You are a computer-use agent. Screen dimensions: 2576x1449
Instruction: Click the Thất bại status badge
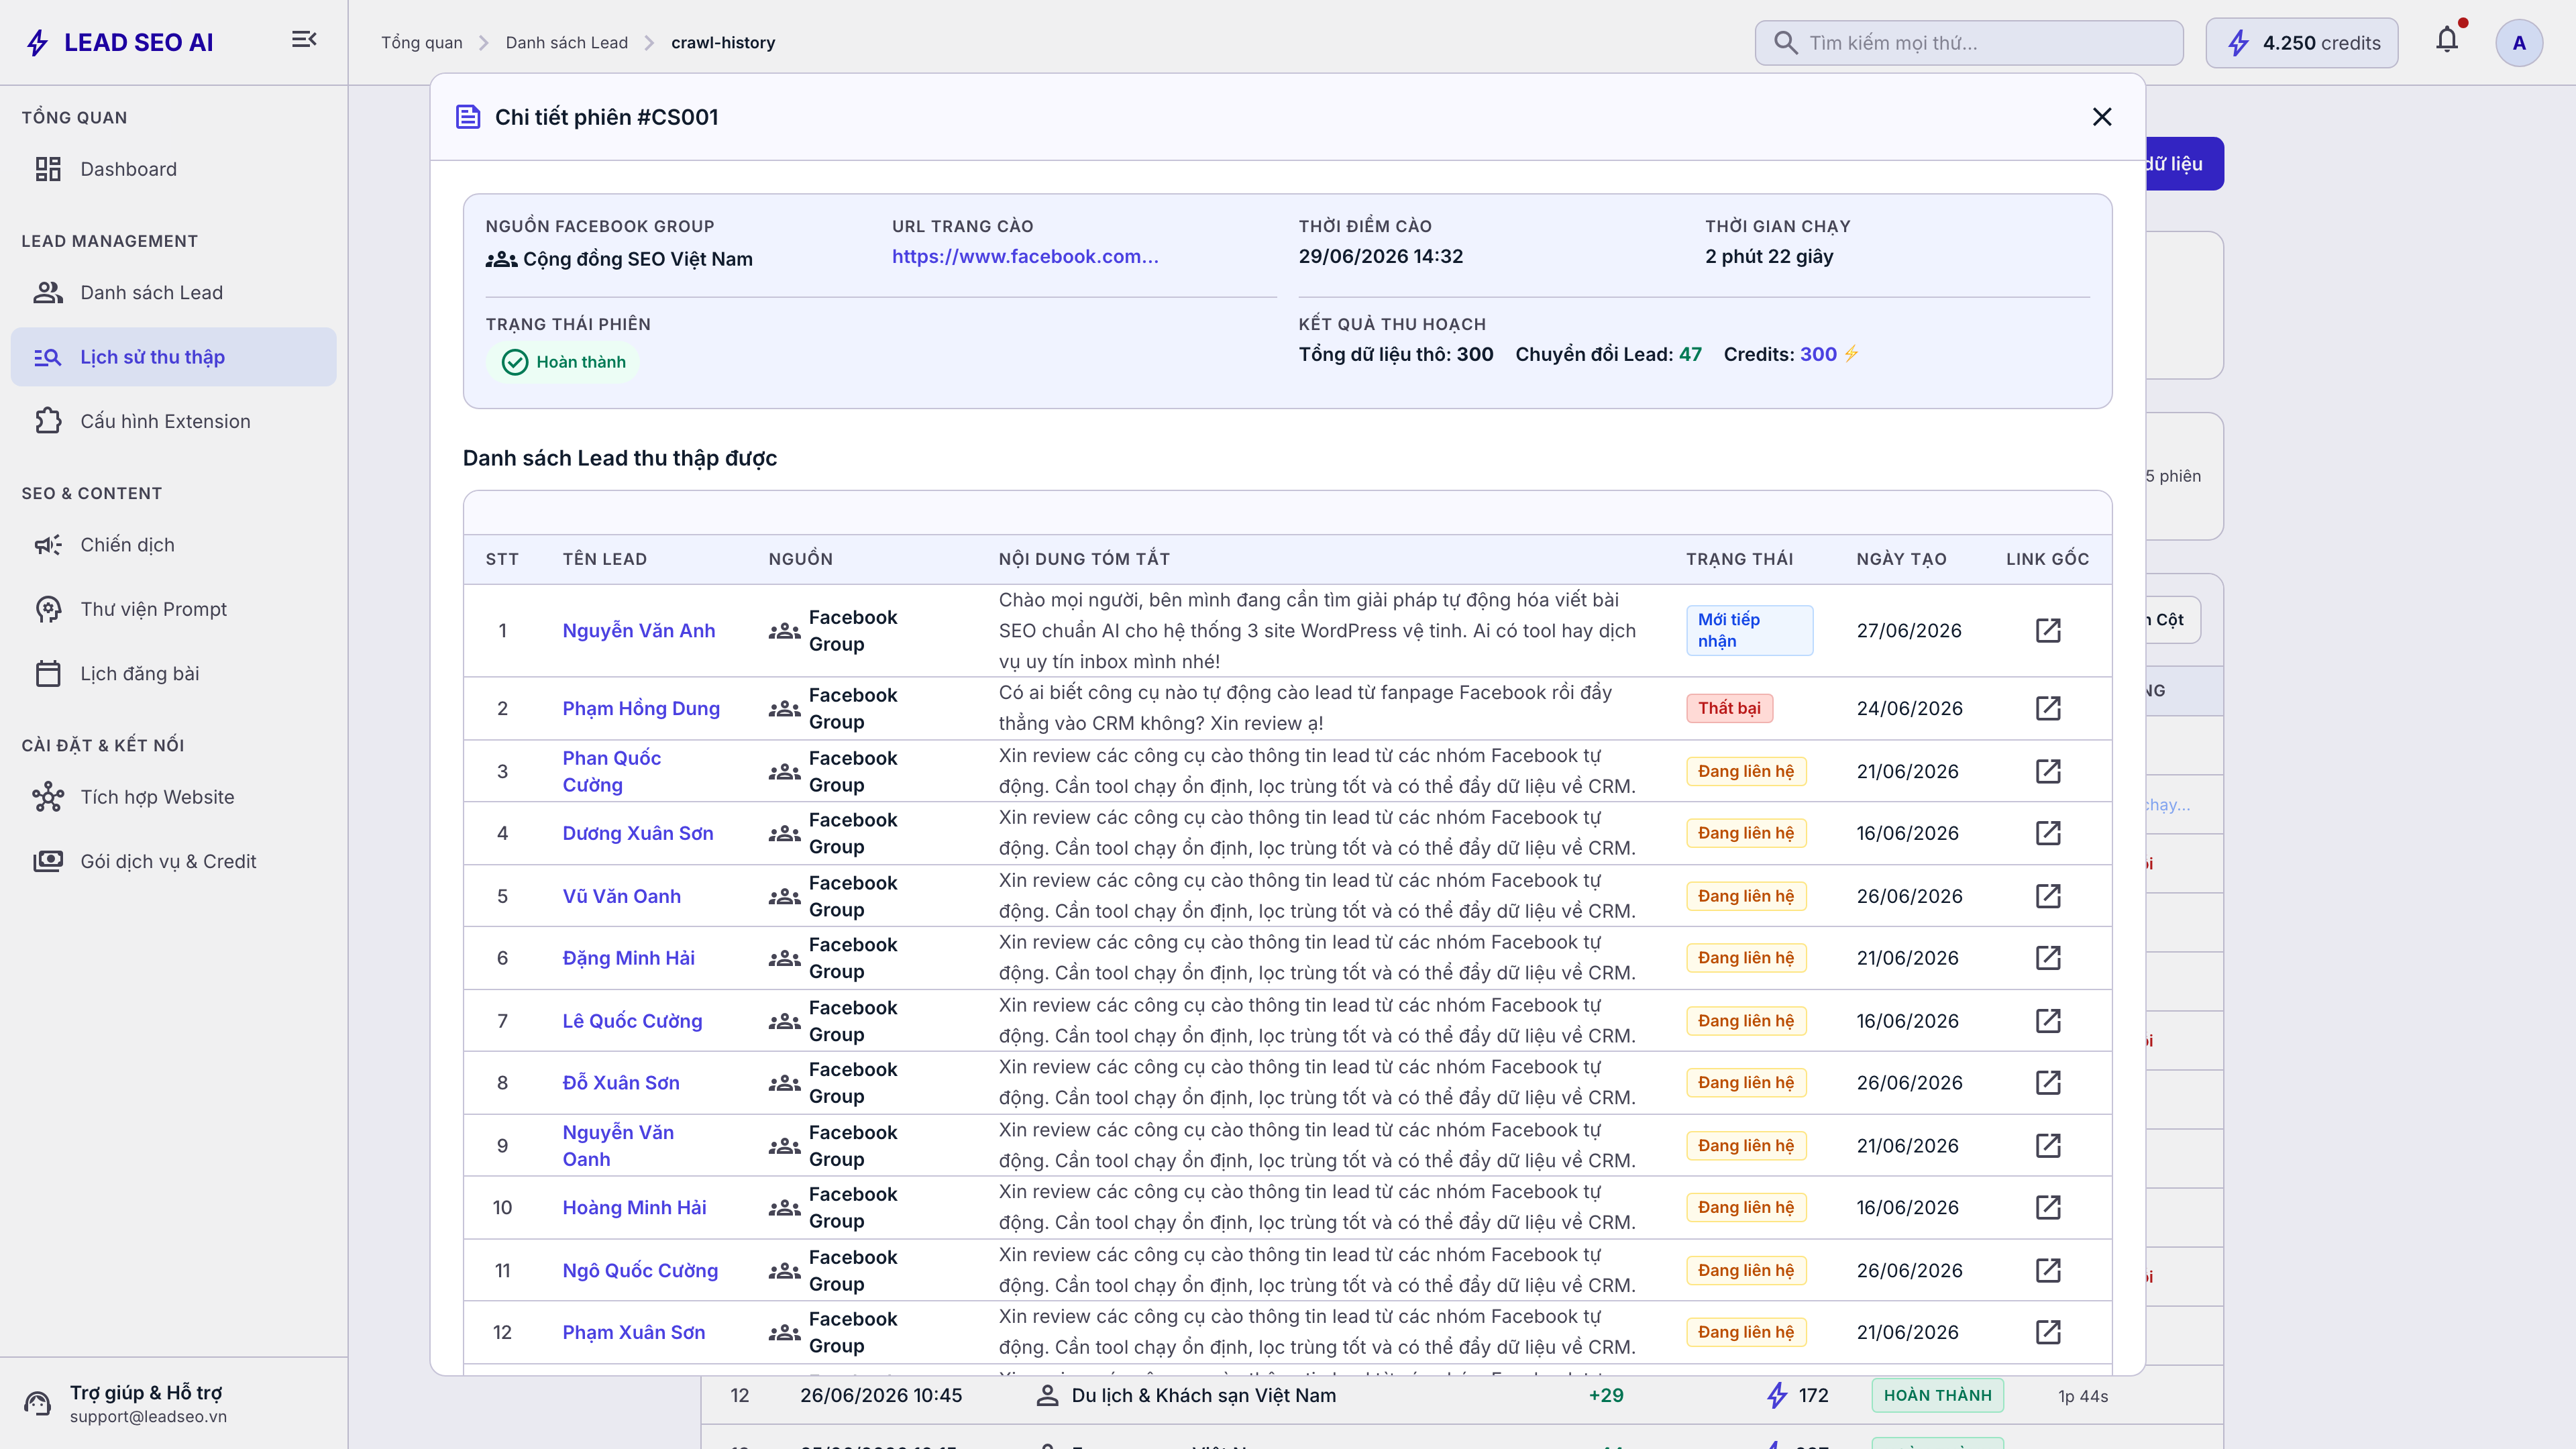coord(1729,708)
